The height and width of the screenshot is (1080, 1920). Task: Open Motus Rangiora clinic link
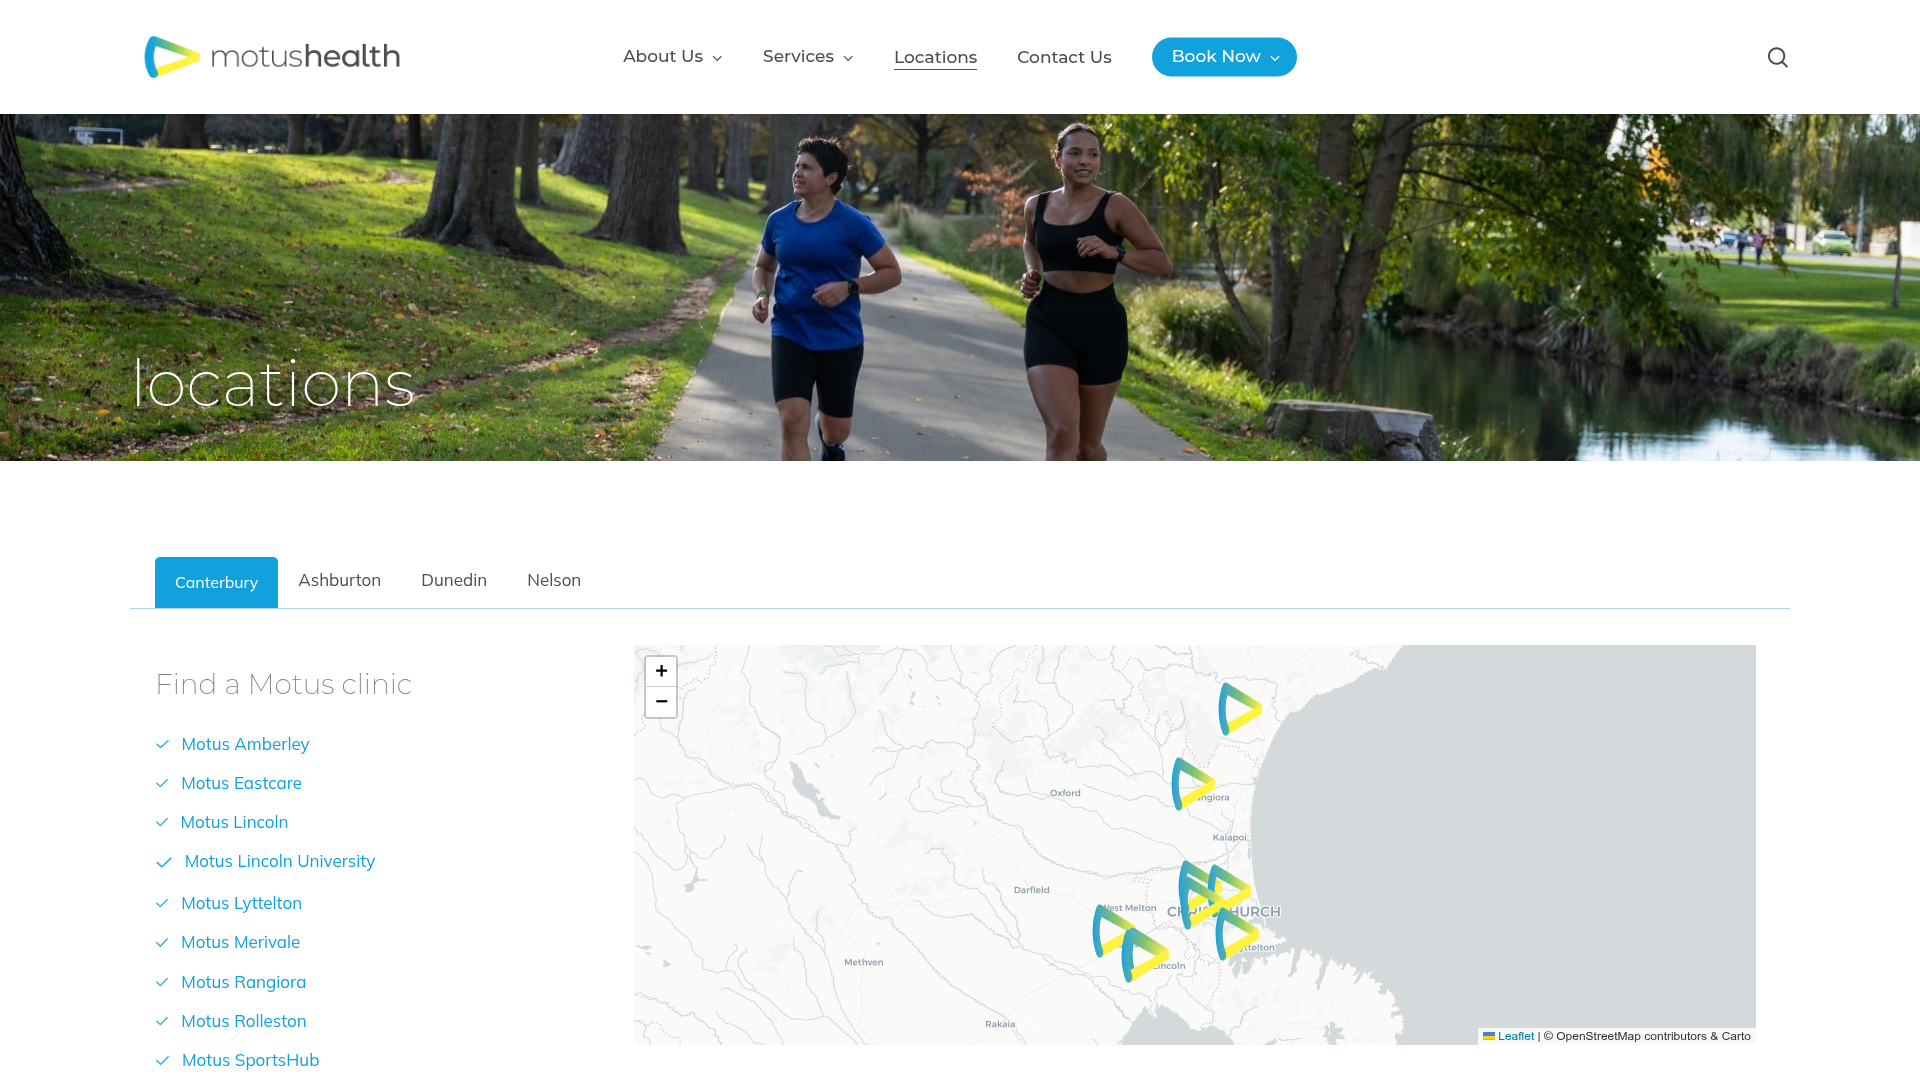click(243, 982)
